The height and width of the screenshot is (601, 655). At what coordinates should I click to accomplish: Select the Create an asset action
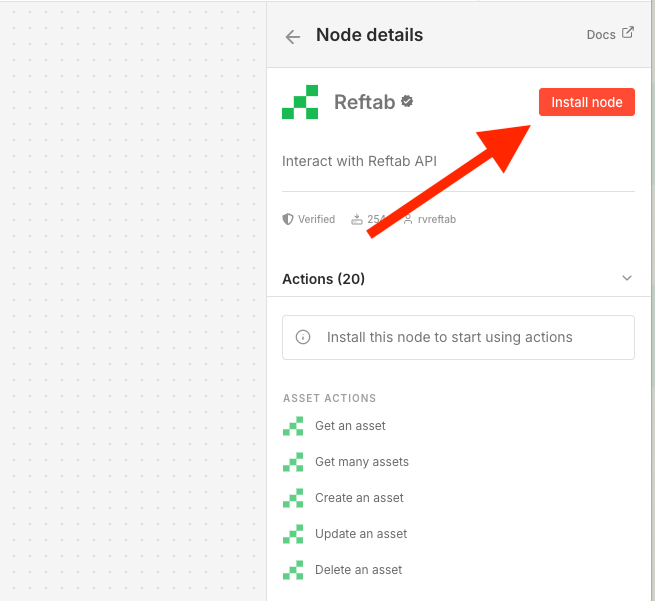point(359,498)
